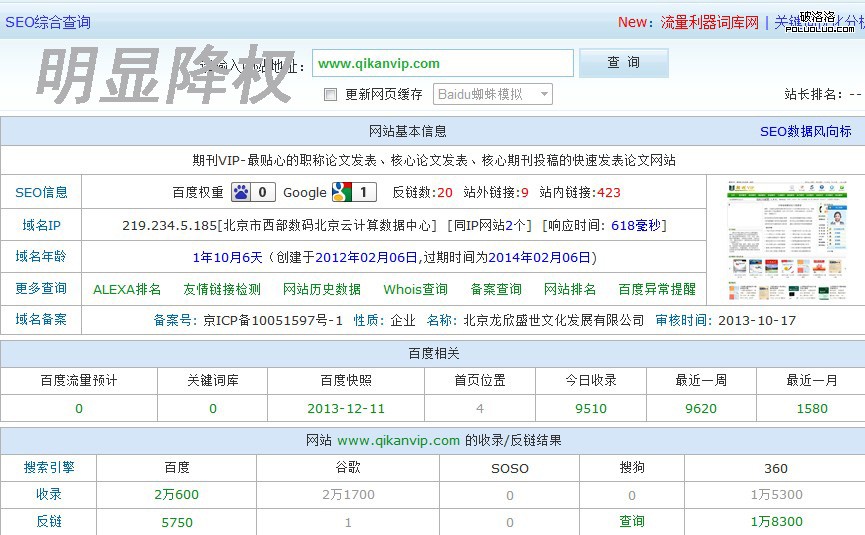Toggle the 更新网页缓存 checkbox
Viewport: 865px width, 535px height.
(x=330, y=94)
